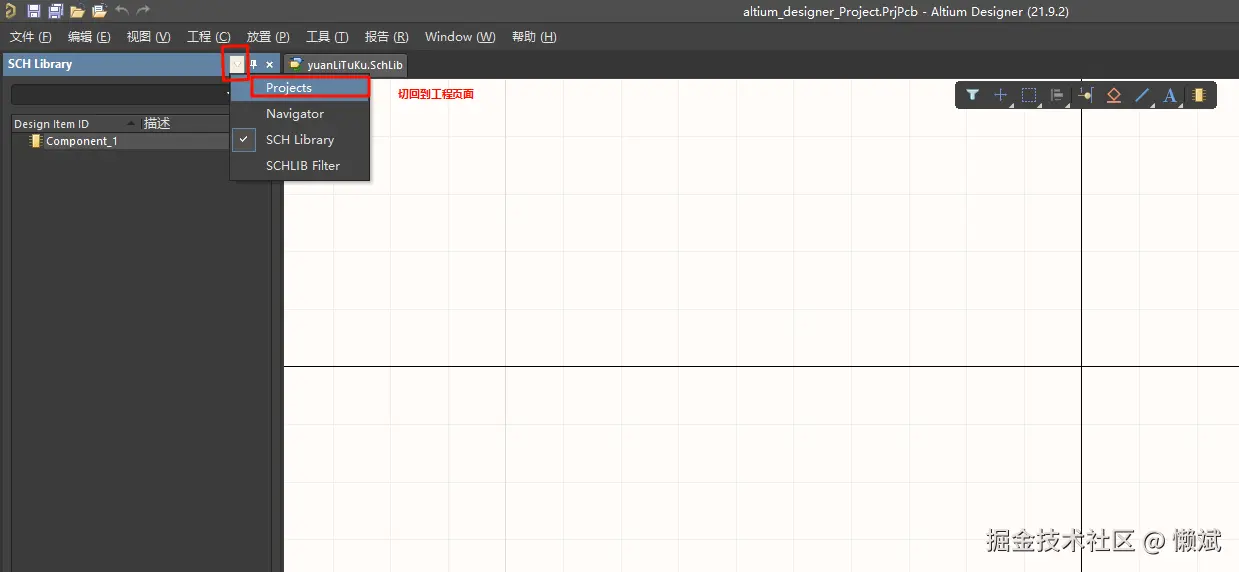Select Component_1 in the library list

tap(82, 141)
